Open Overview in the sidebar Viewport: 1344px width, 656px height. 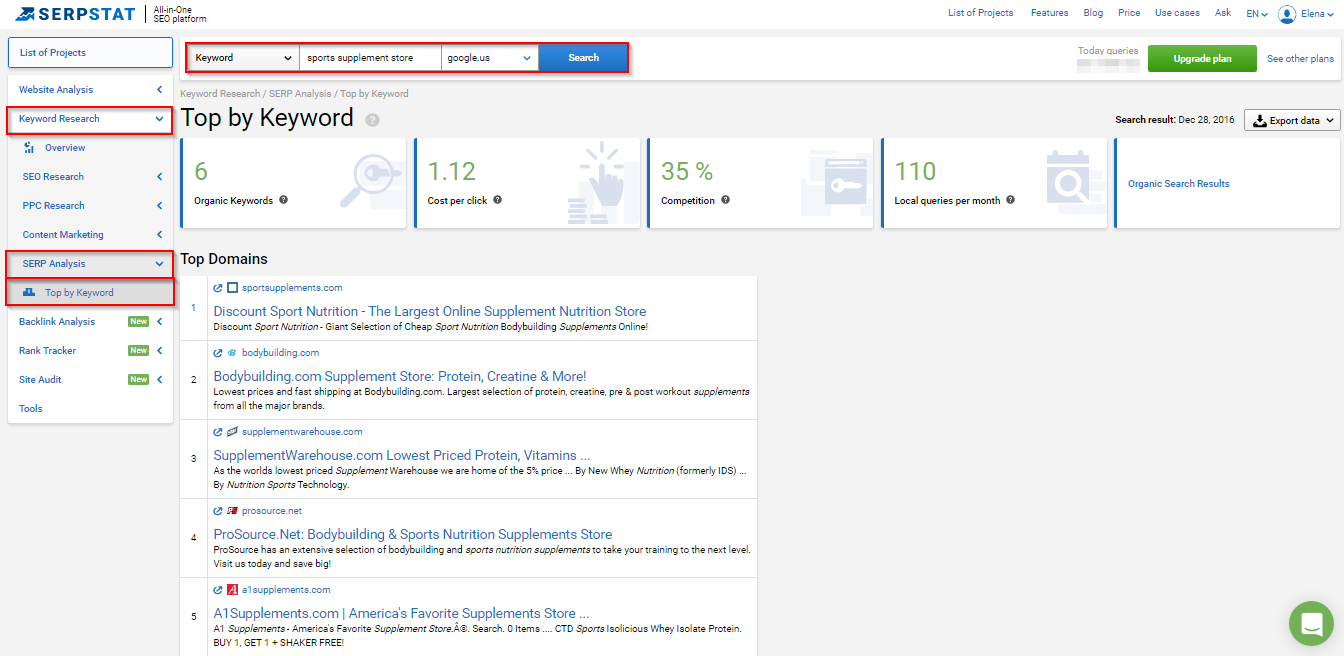[x=65, y=148]
